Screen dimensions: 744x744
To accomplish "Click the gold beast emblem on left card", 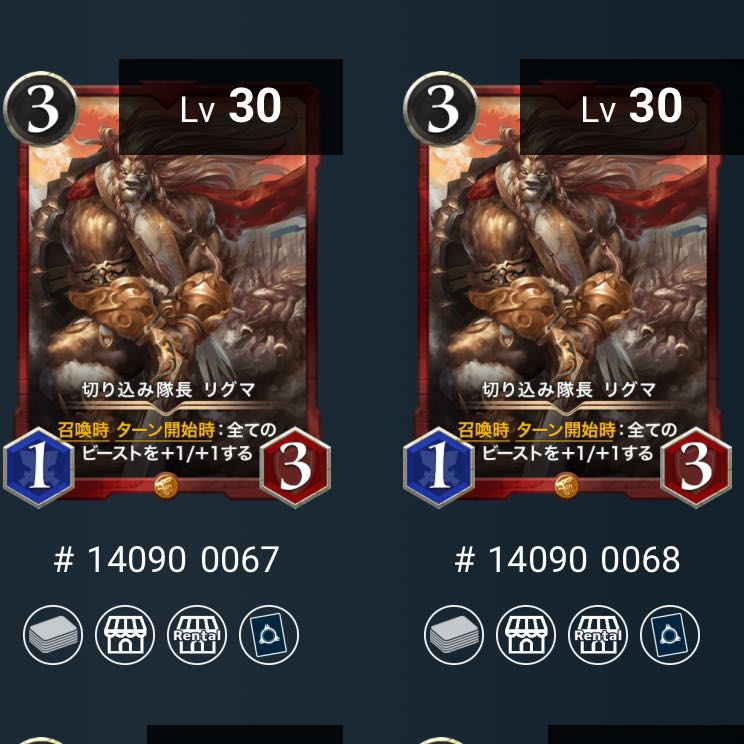I will point(166,486).
